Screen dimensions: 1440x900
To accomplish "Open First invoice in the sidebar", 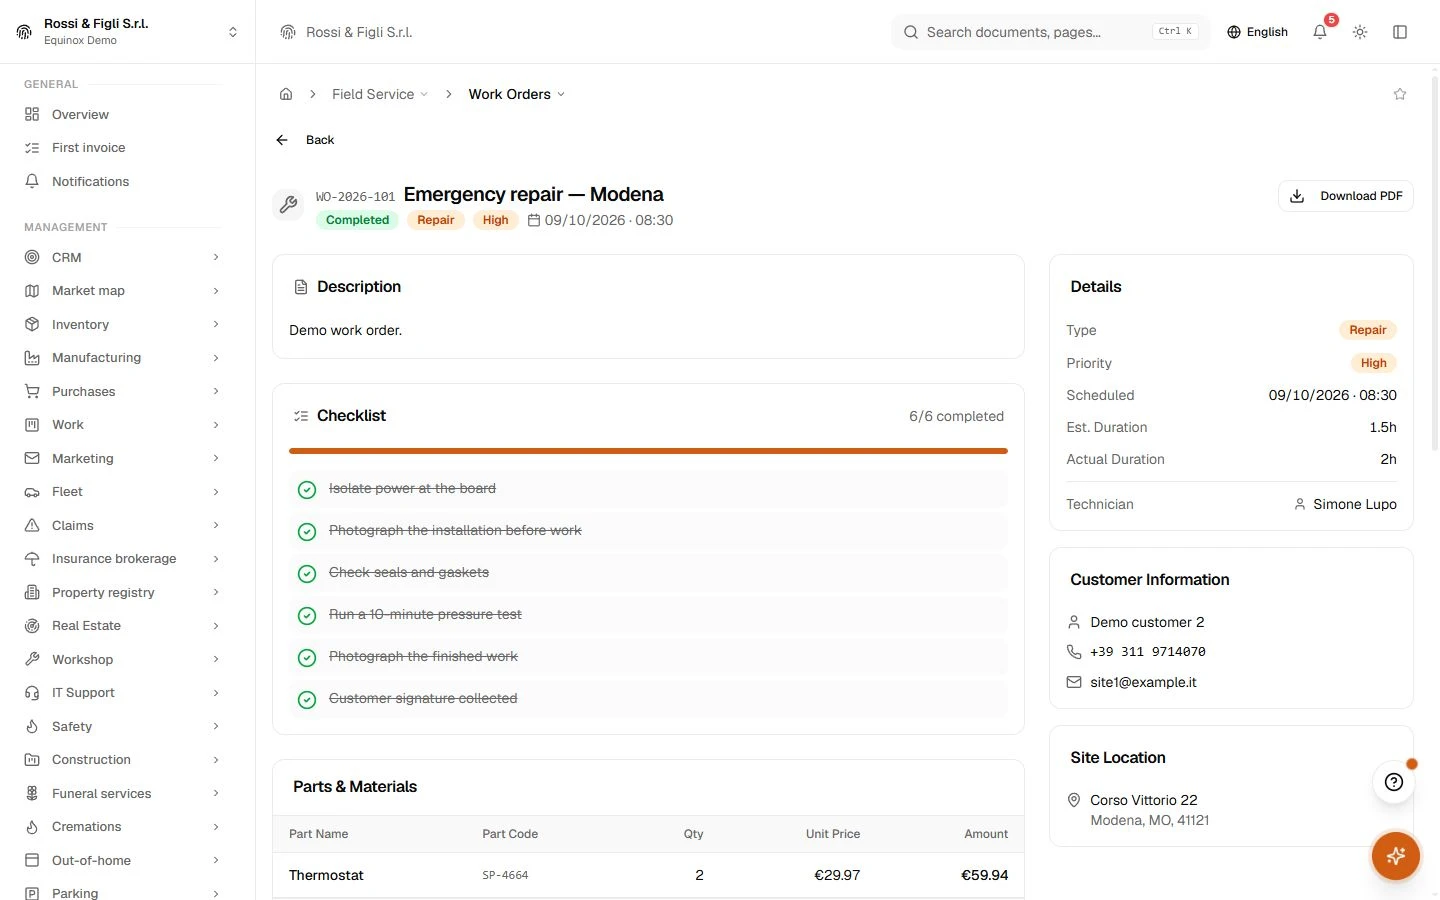I will pos(122,148).
